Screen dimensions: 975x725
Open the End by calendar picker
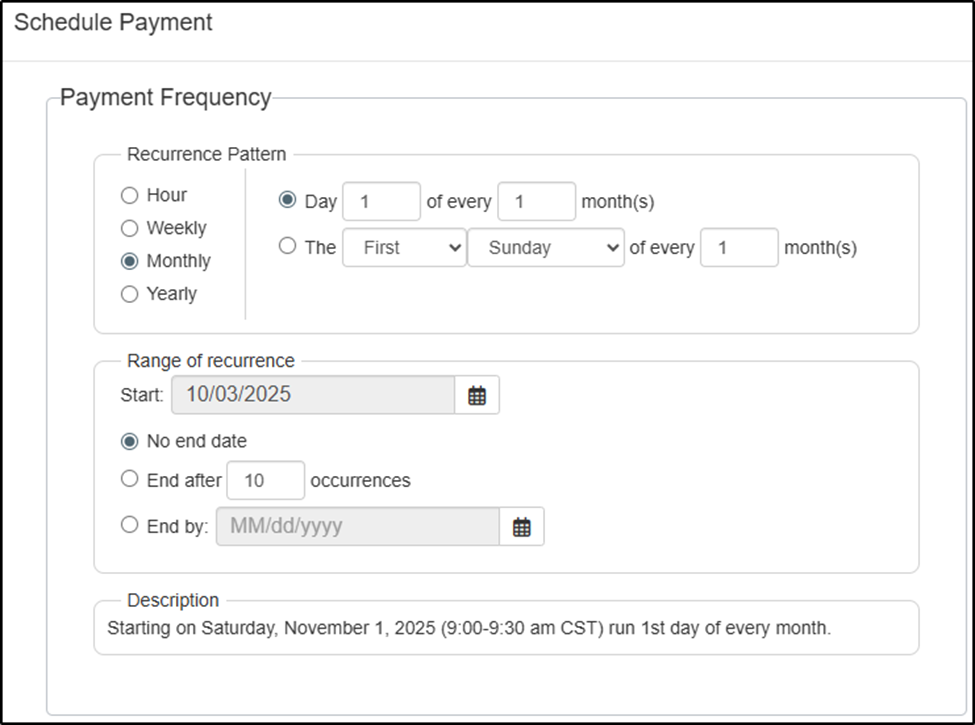pyautogui.click(x=521, y=527)
